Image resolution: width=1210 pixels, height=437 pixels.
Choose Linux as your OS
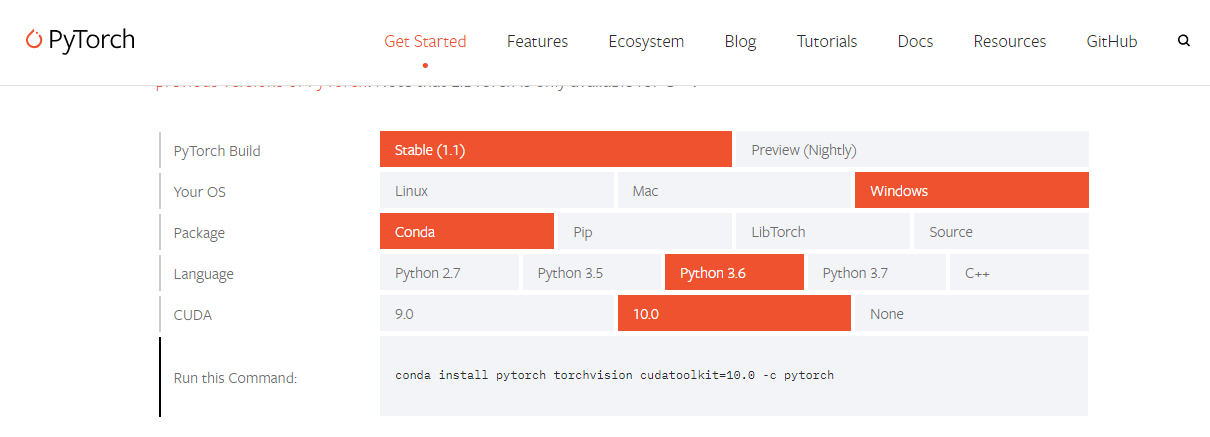497,190
